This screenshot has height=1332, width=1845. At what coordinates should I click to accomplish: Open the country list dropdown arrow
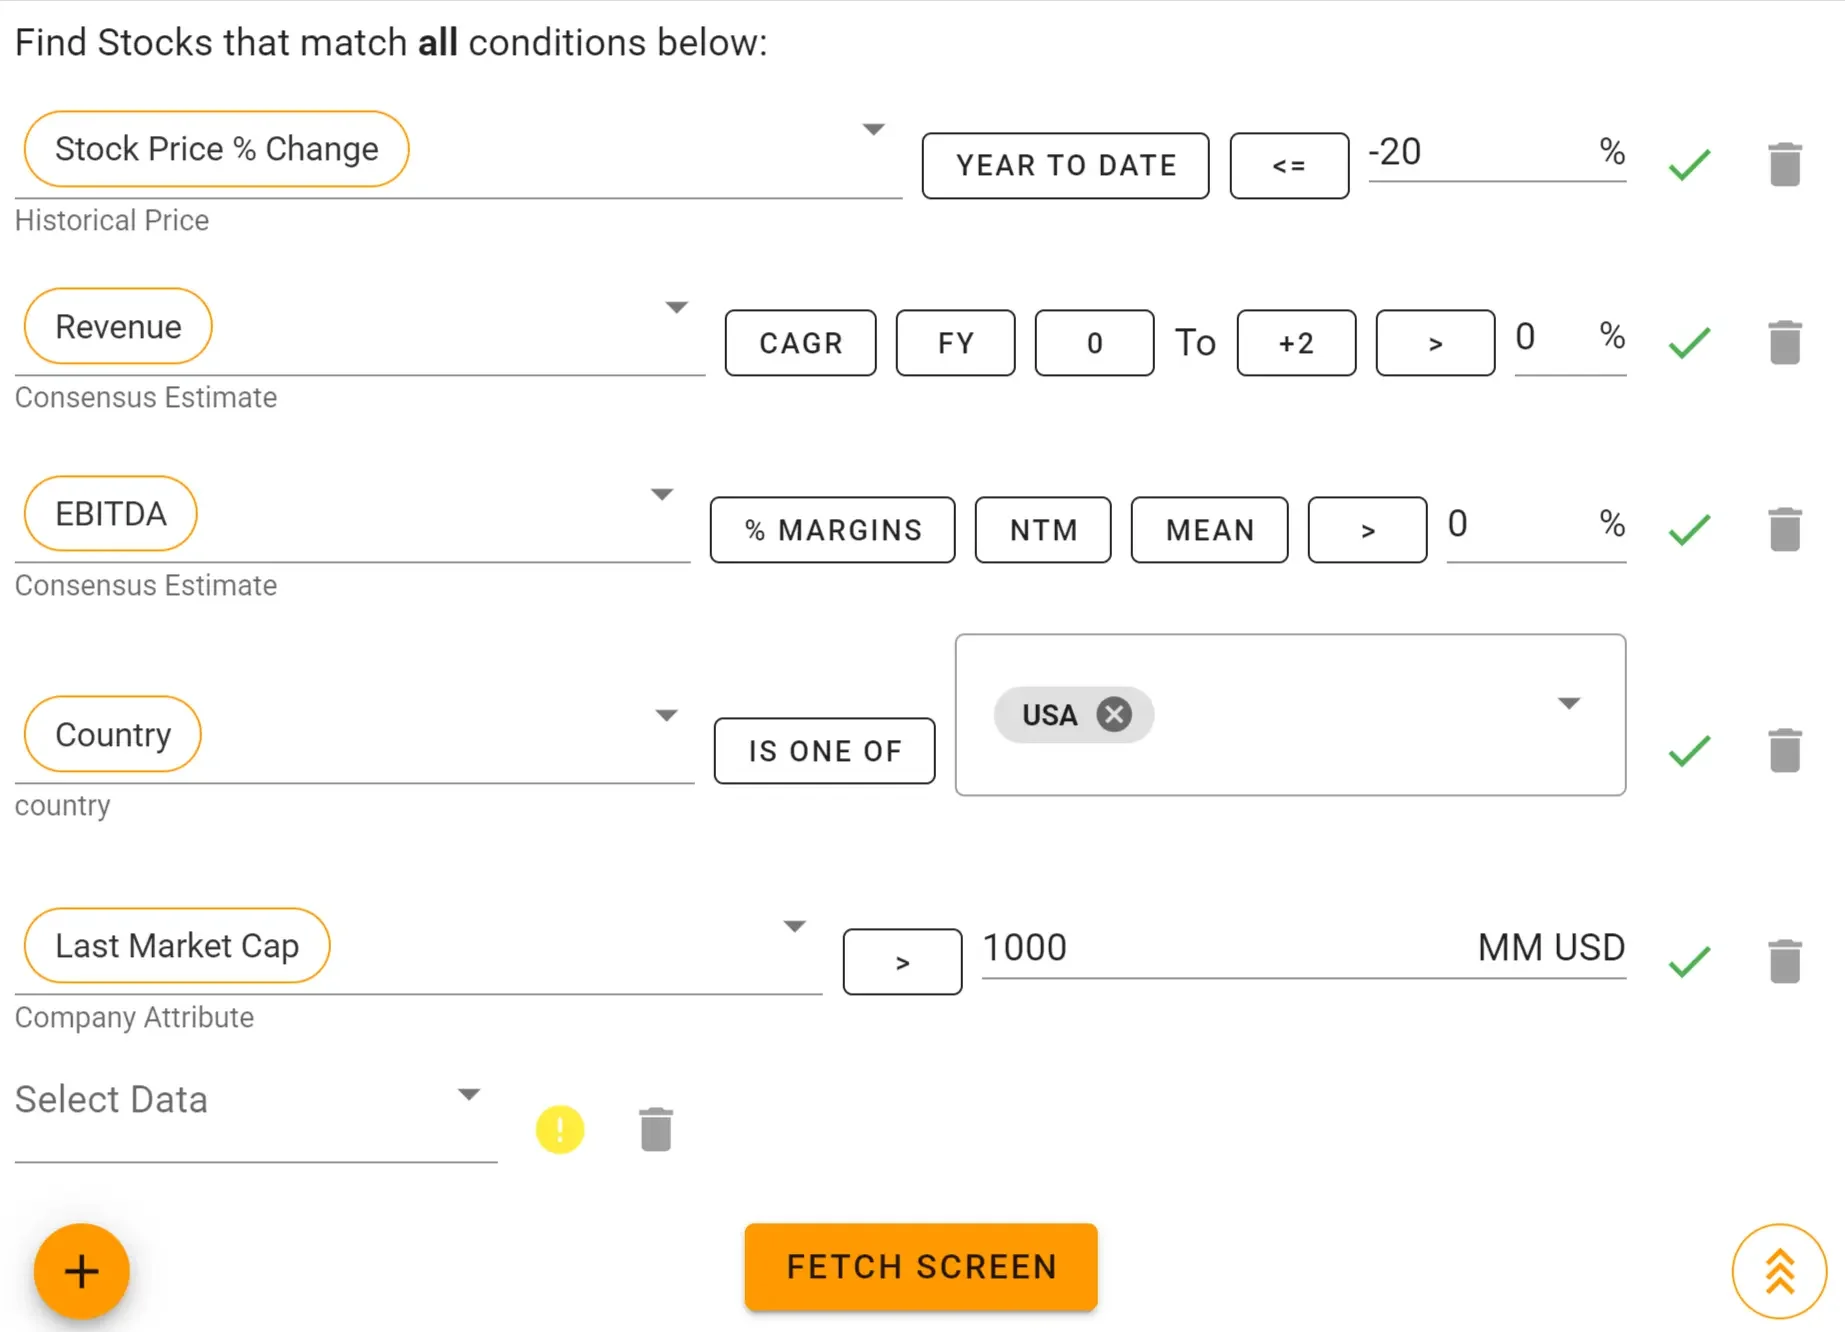click(1567, 703)
